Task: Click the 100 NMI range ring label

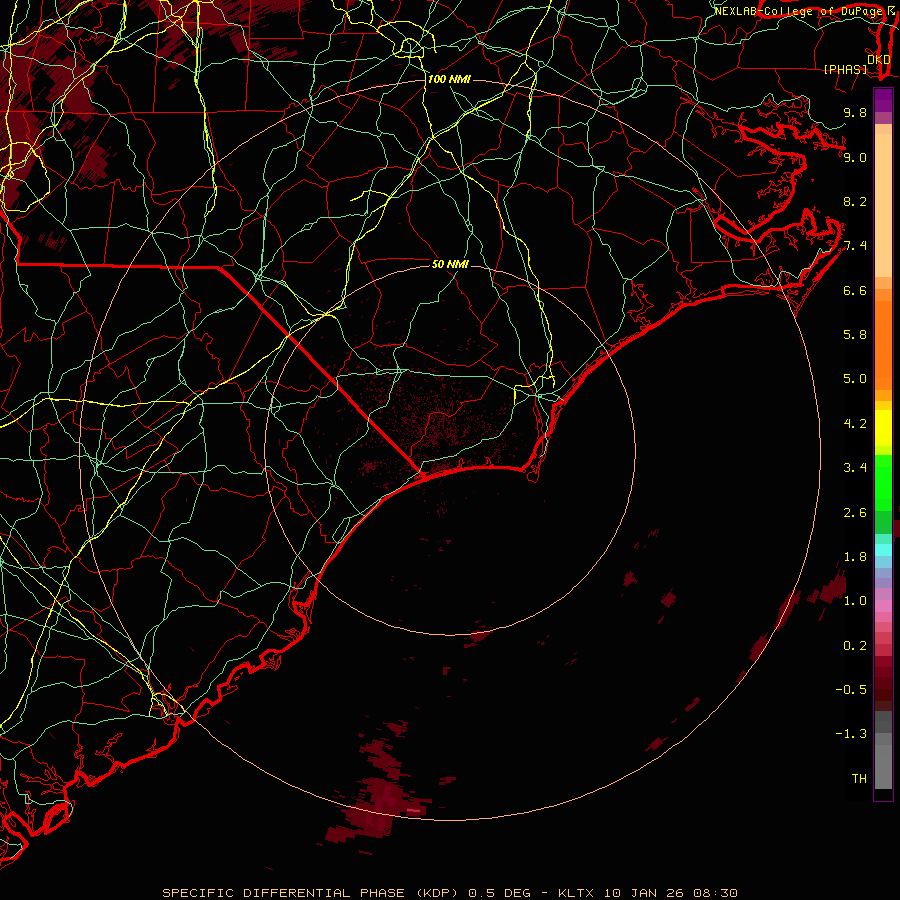Action: tap(449, 79)
